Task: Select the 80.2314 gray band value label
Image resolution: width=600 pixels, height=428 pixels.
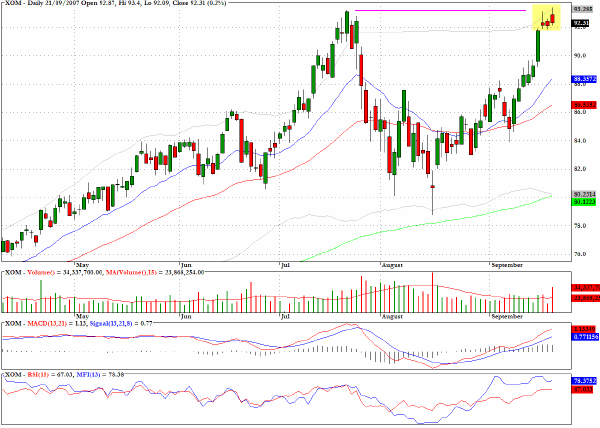Action: [x=584, y=195]
